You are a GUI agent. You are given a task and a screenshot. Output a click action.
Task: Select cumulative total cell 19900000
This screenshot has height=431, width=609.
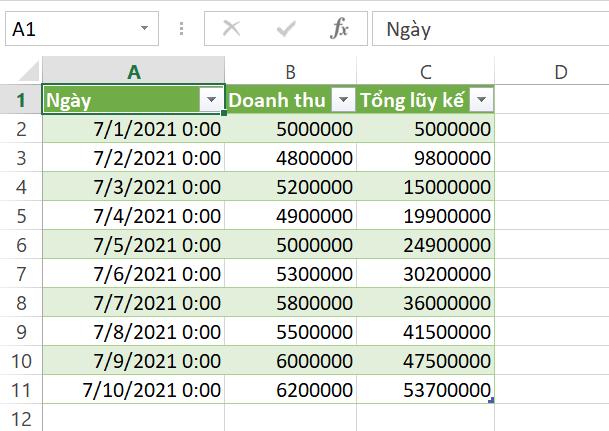[426, 216]
